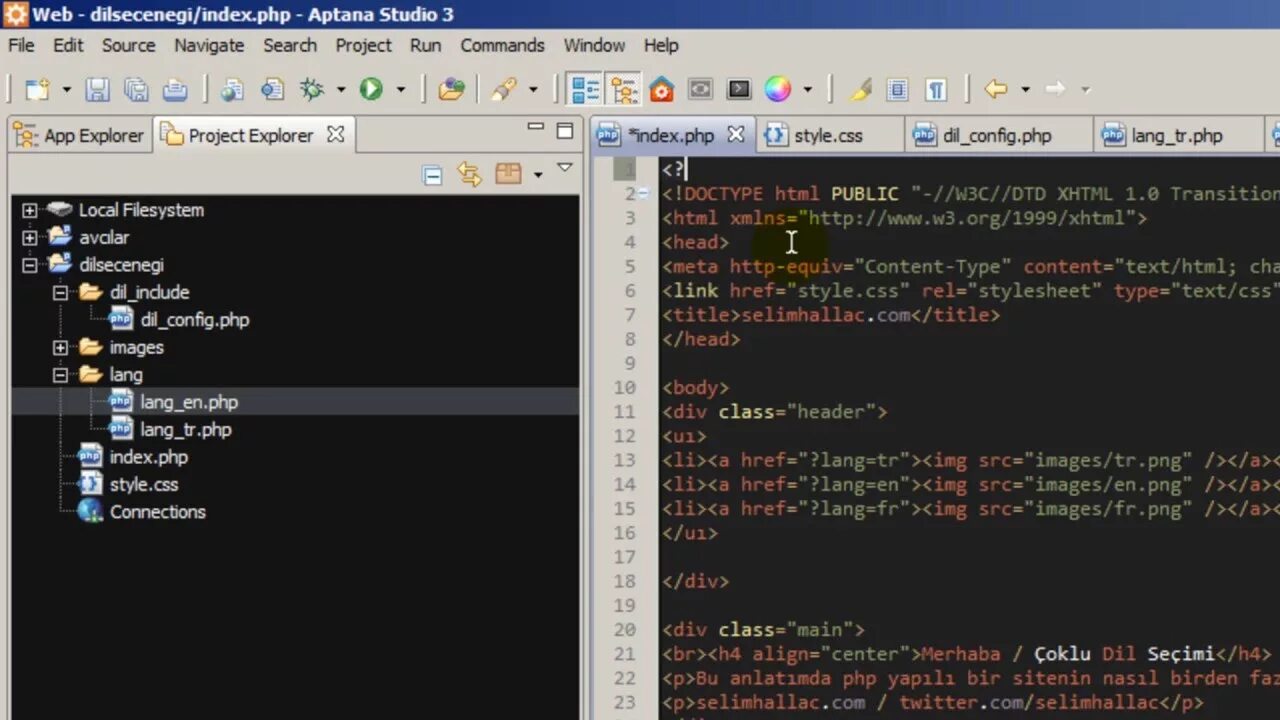The height and width of the screenshot is (720, 1280).
Task: Switch to the lang_tr.php editor tab
Action: tap(1177, 136)
